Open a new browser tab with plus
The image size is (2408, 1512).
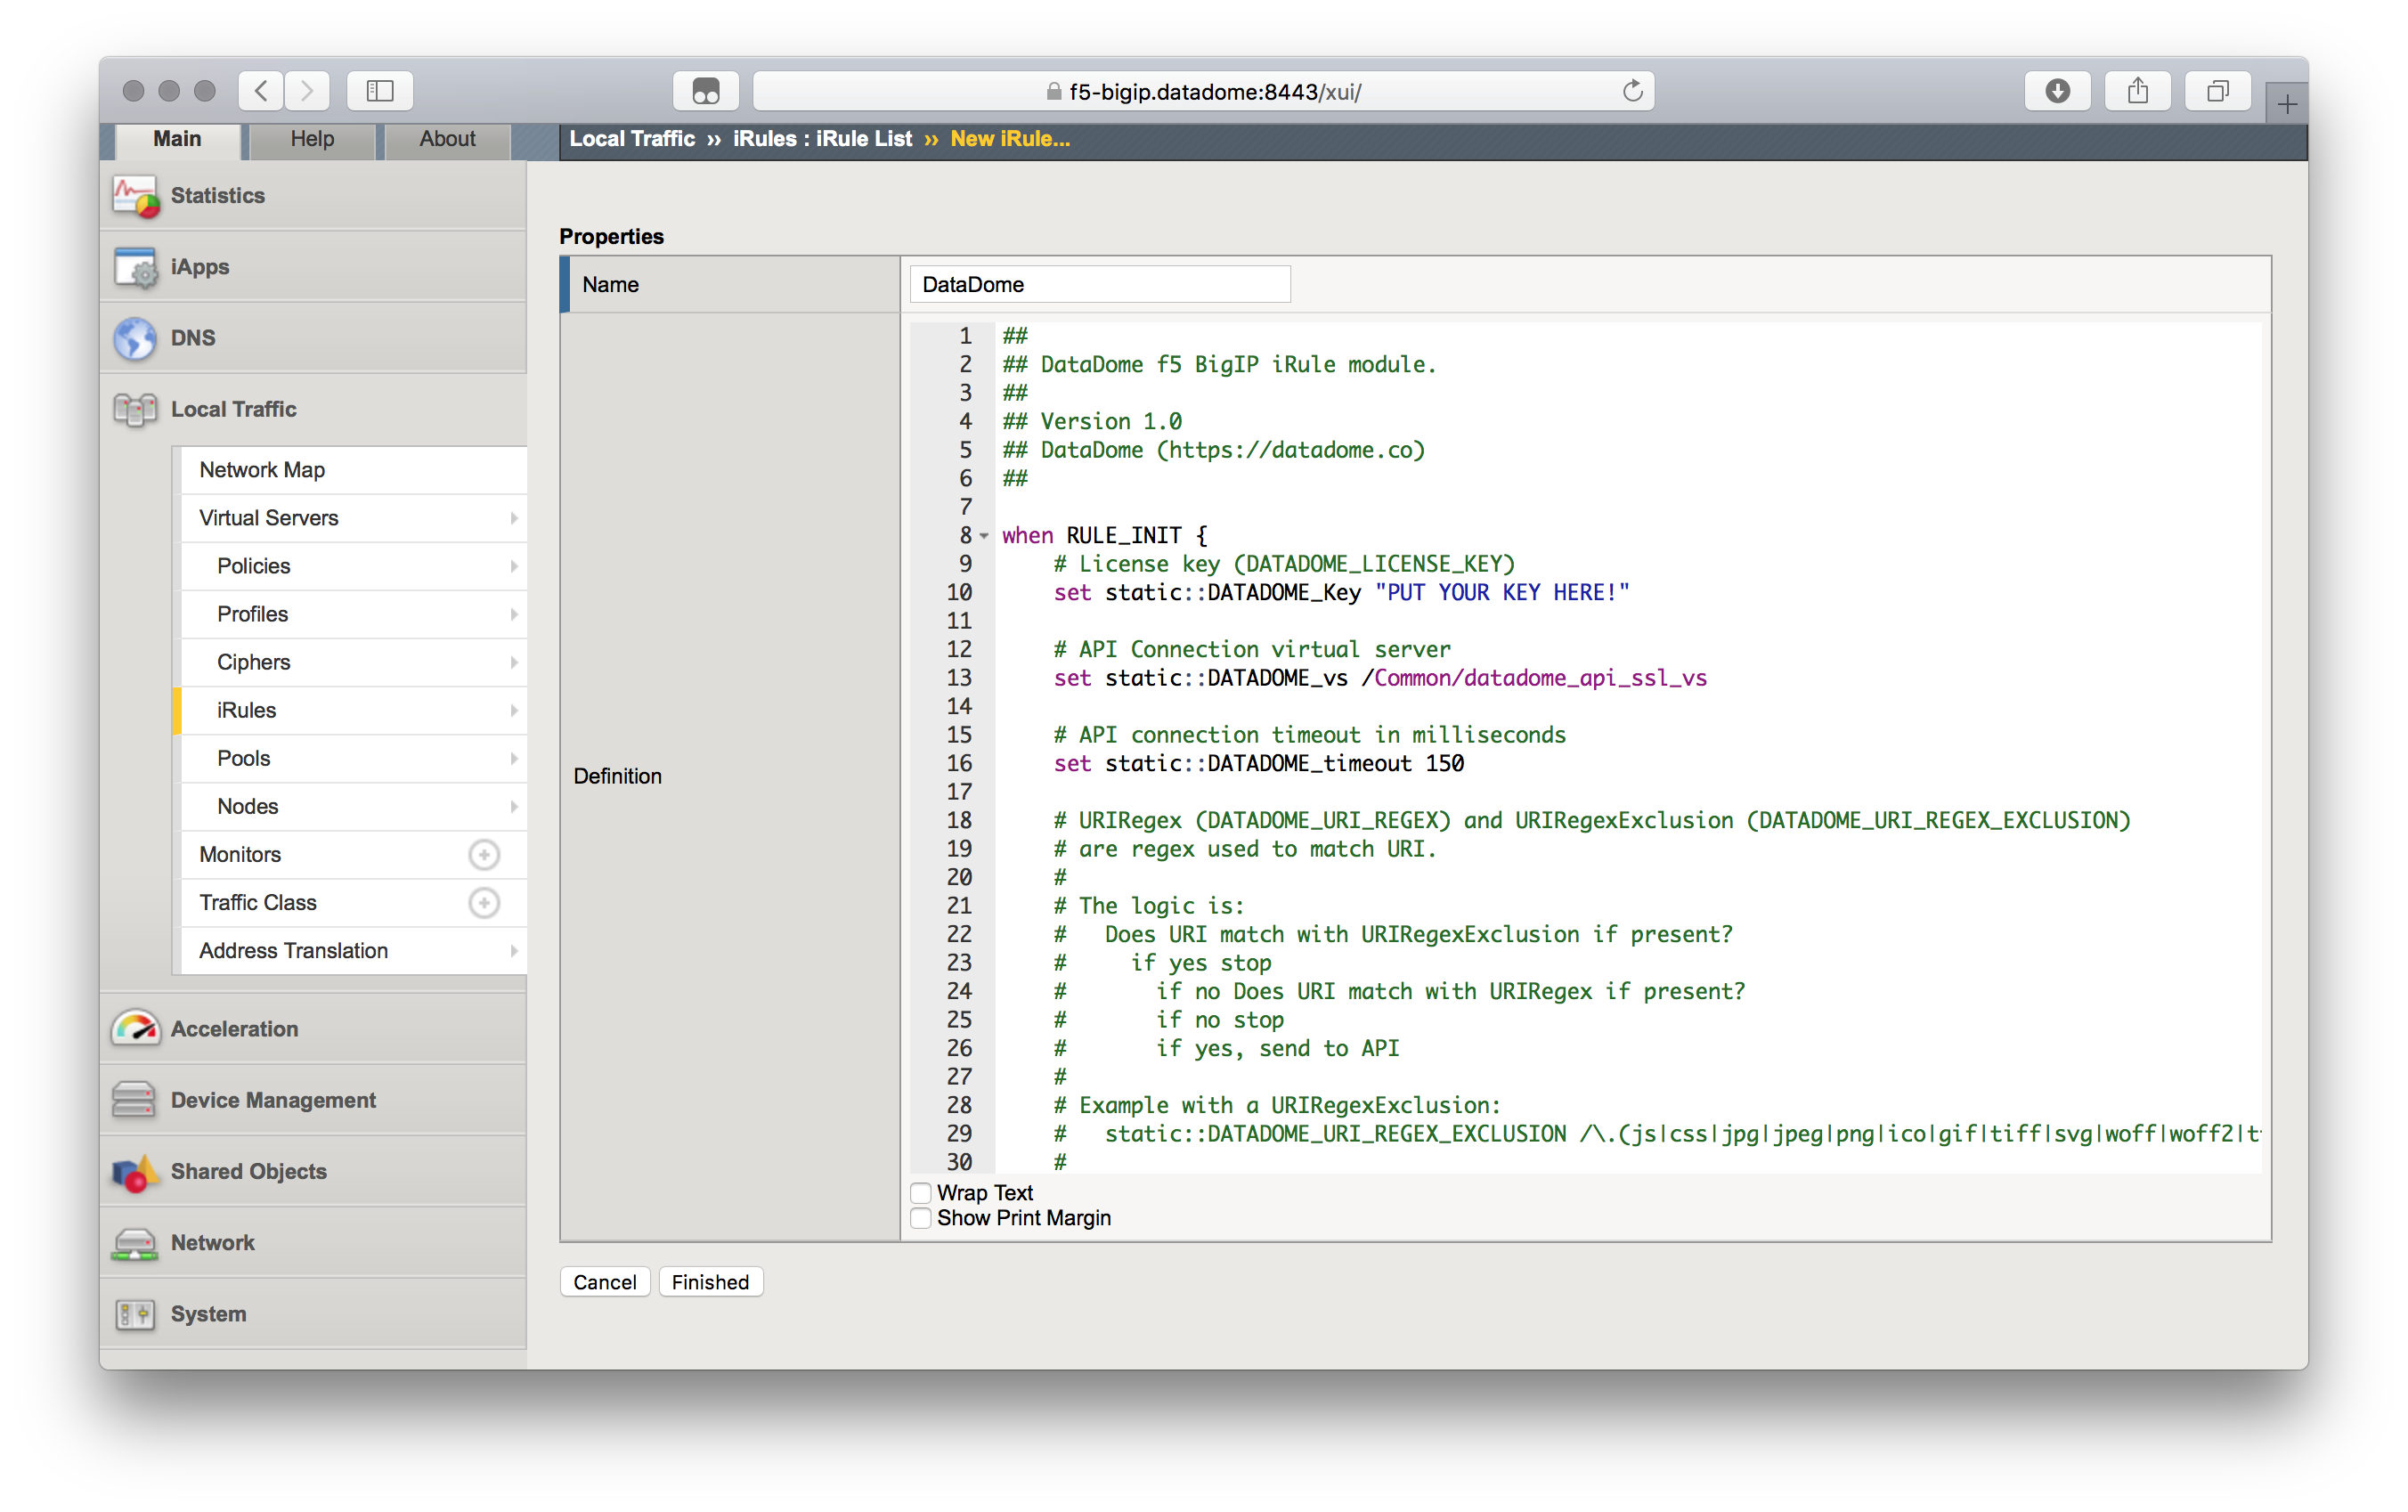[2286, 104]
